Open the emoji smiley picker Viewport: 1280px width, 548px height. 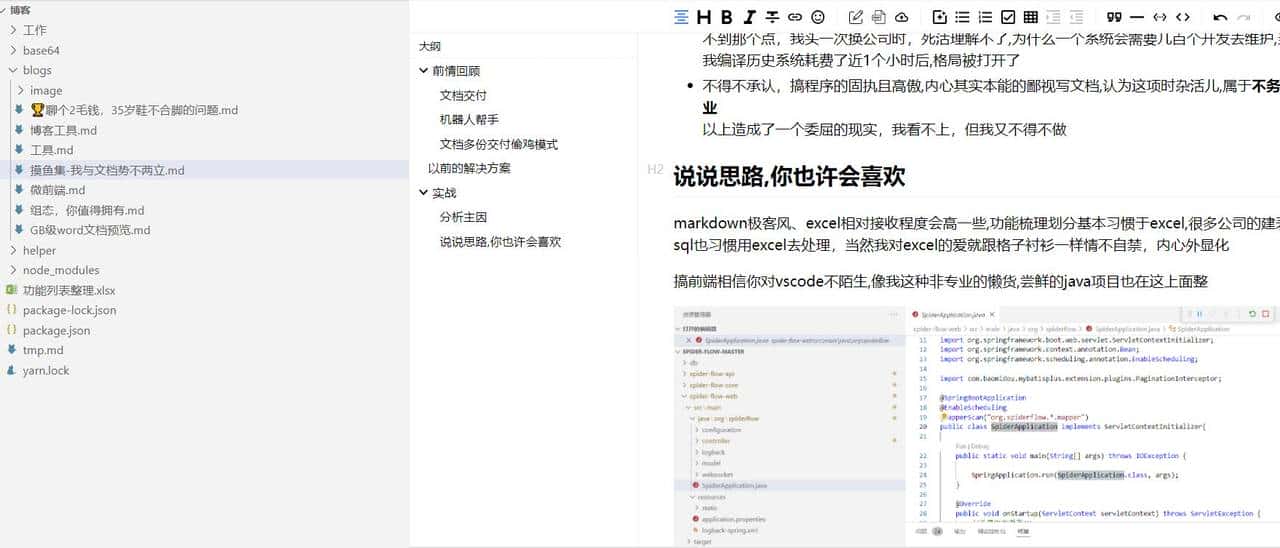pyautogui.click(x=818, y=17)
